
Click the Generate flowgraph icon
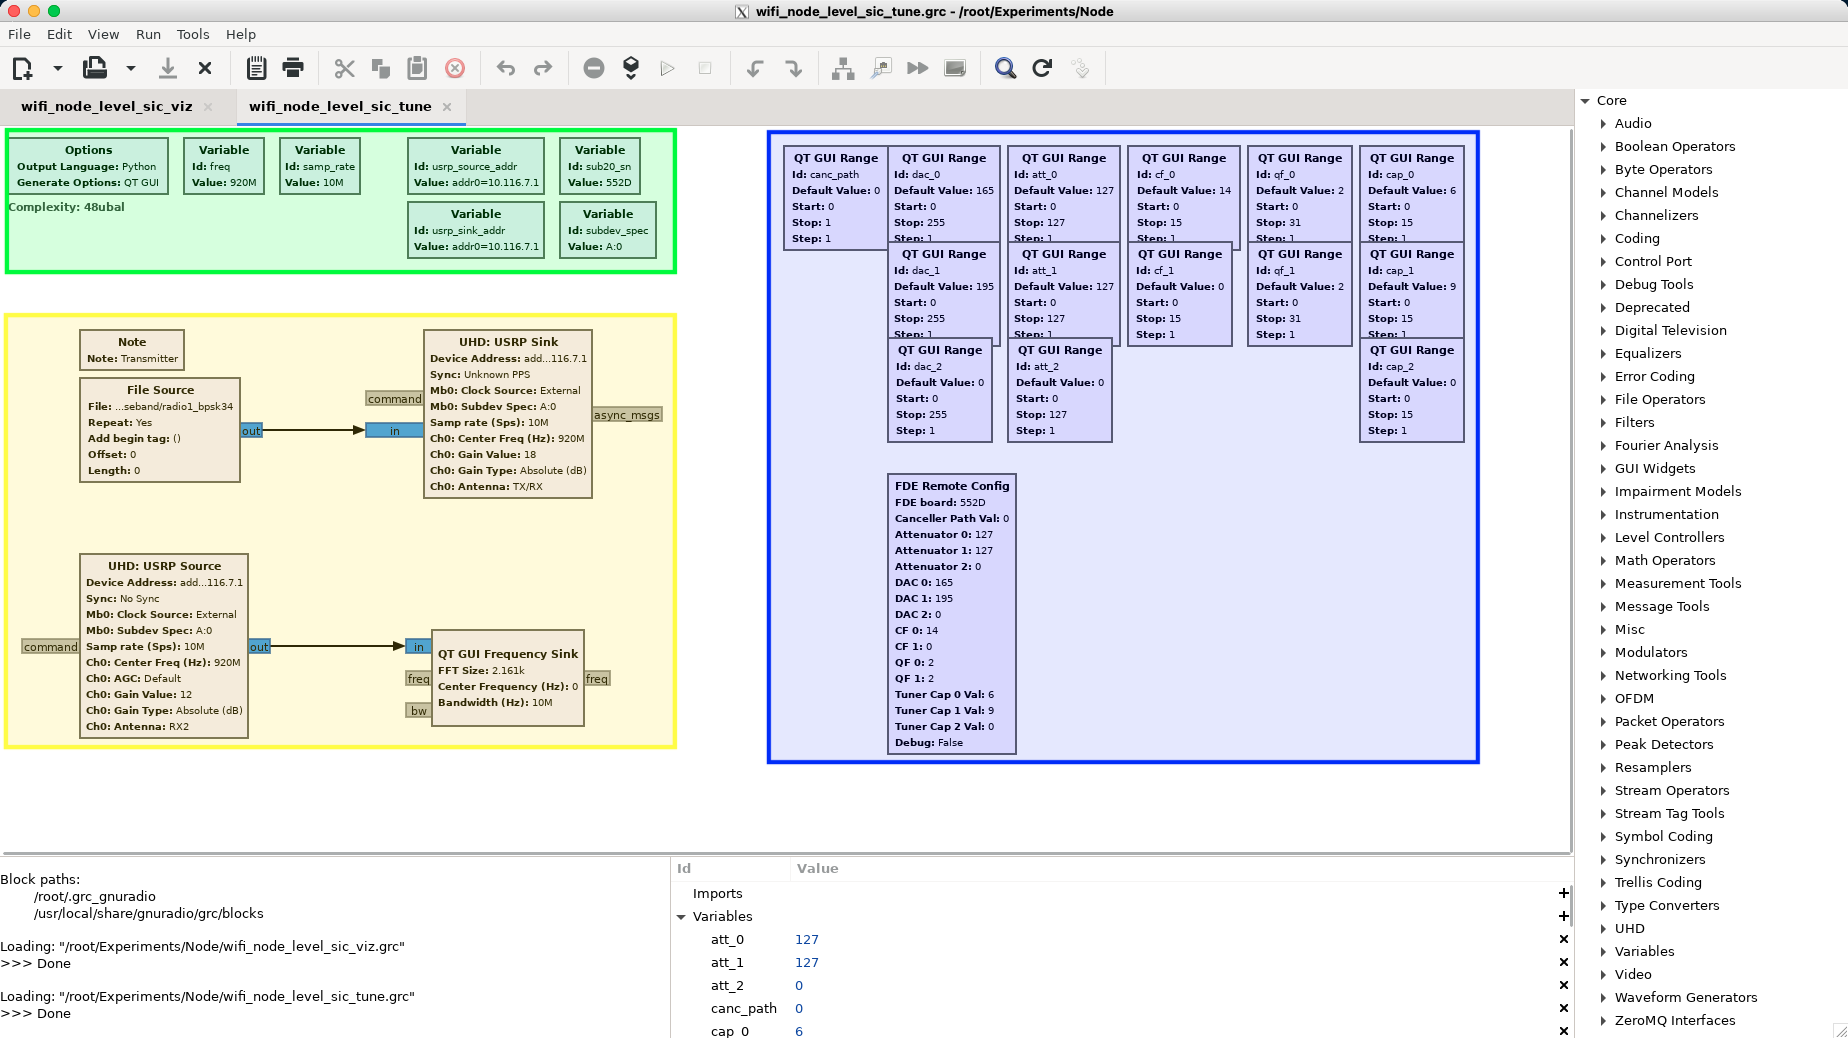(631, 68)
